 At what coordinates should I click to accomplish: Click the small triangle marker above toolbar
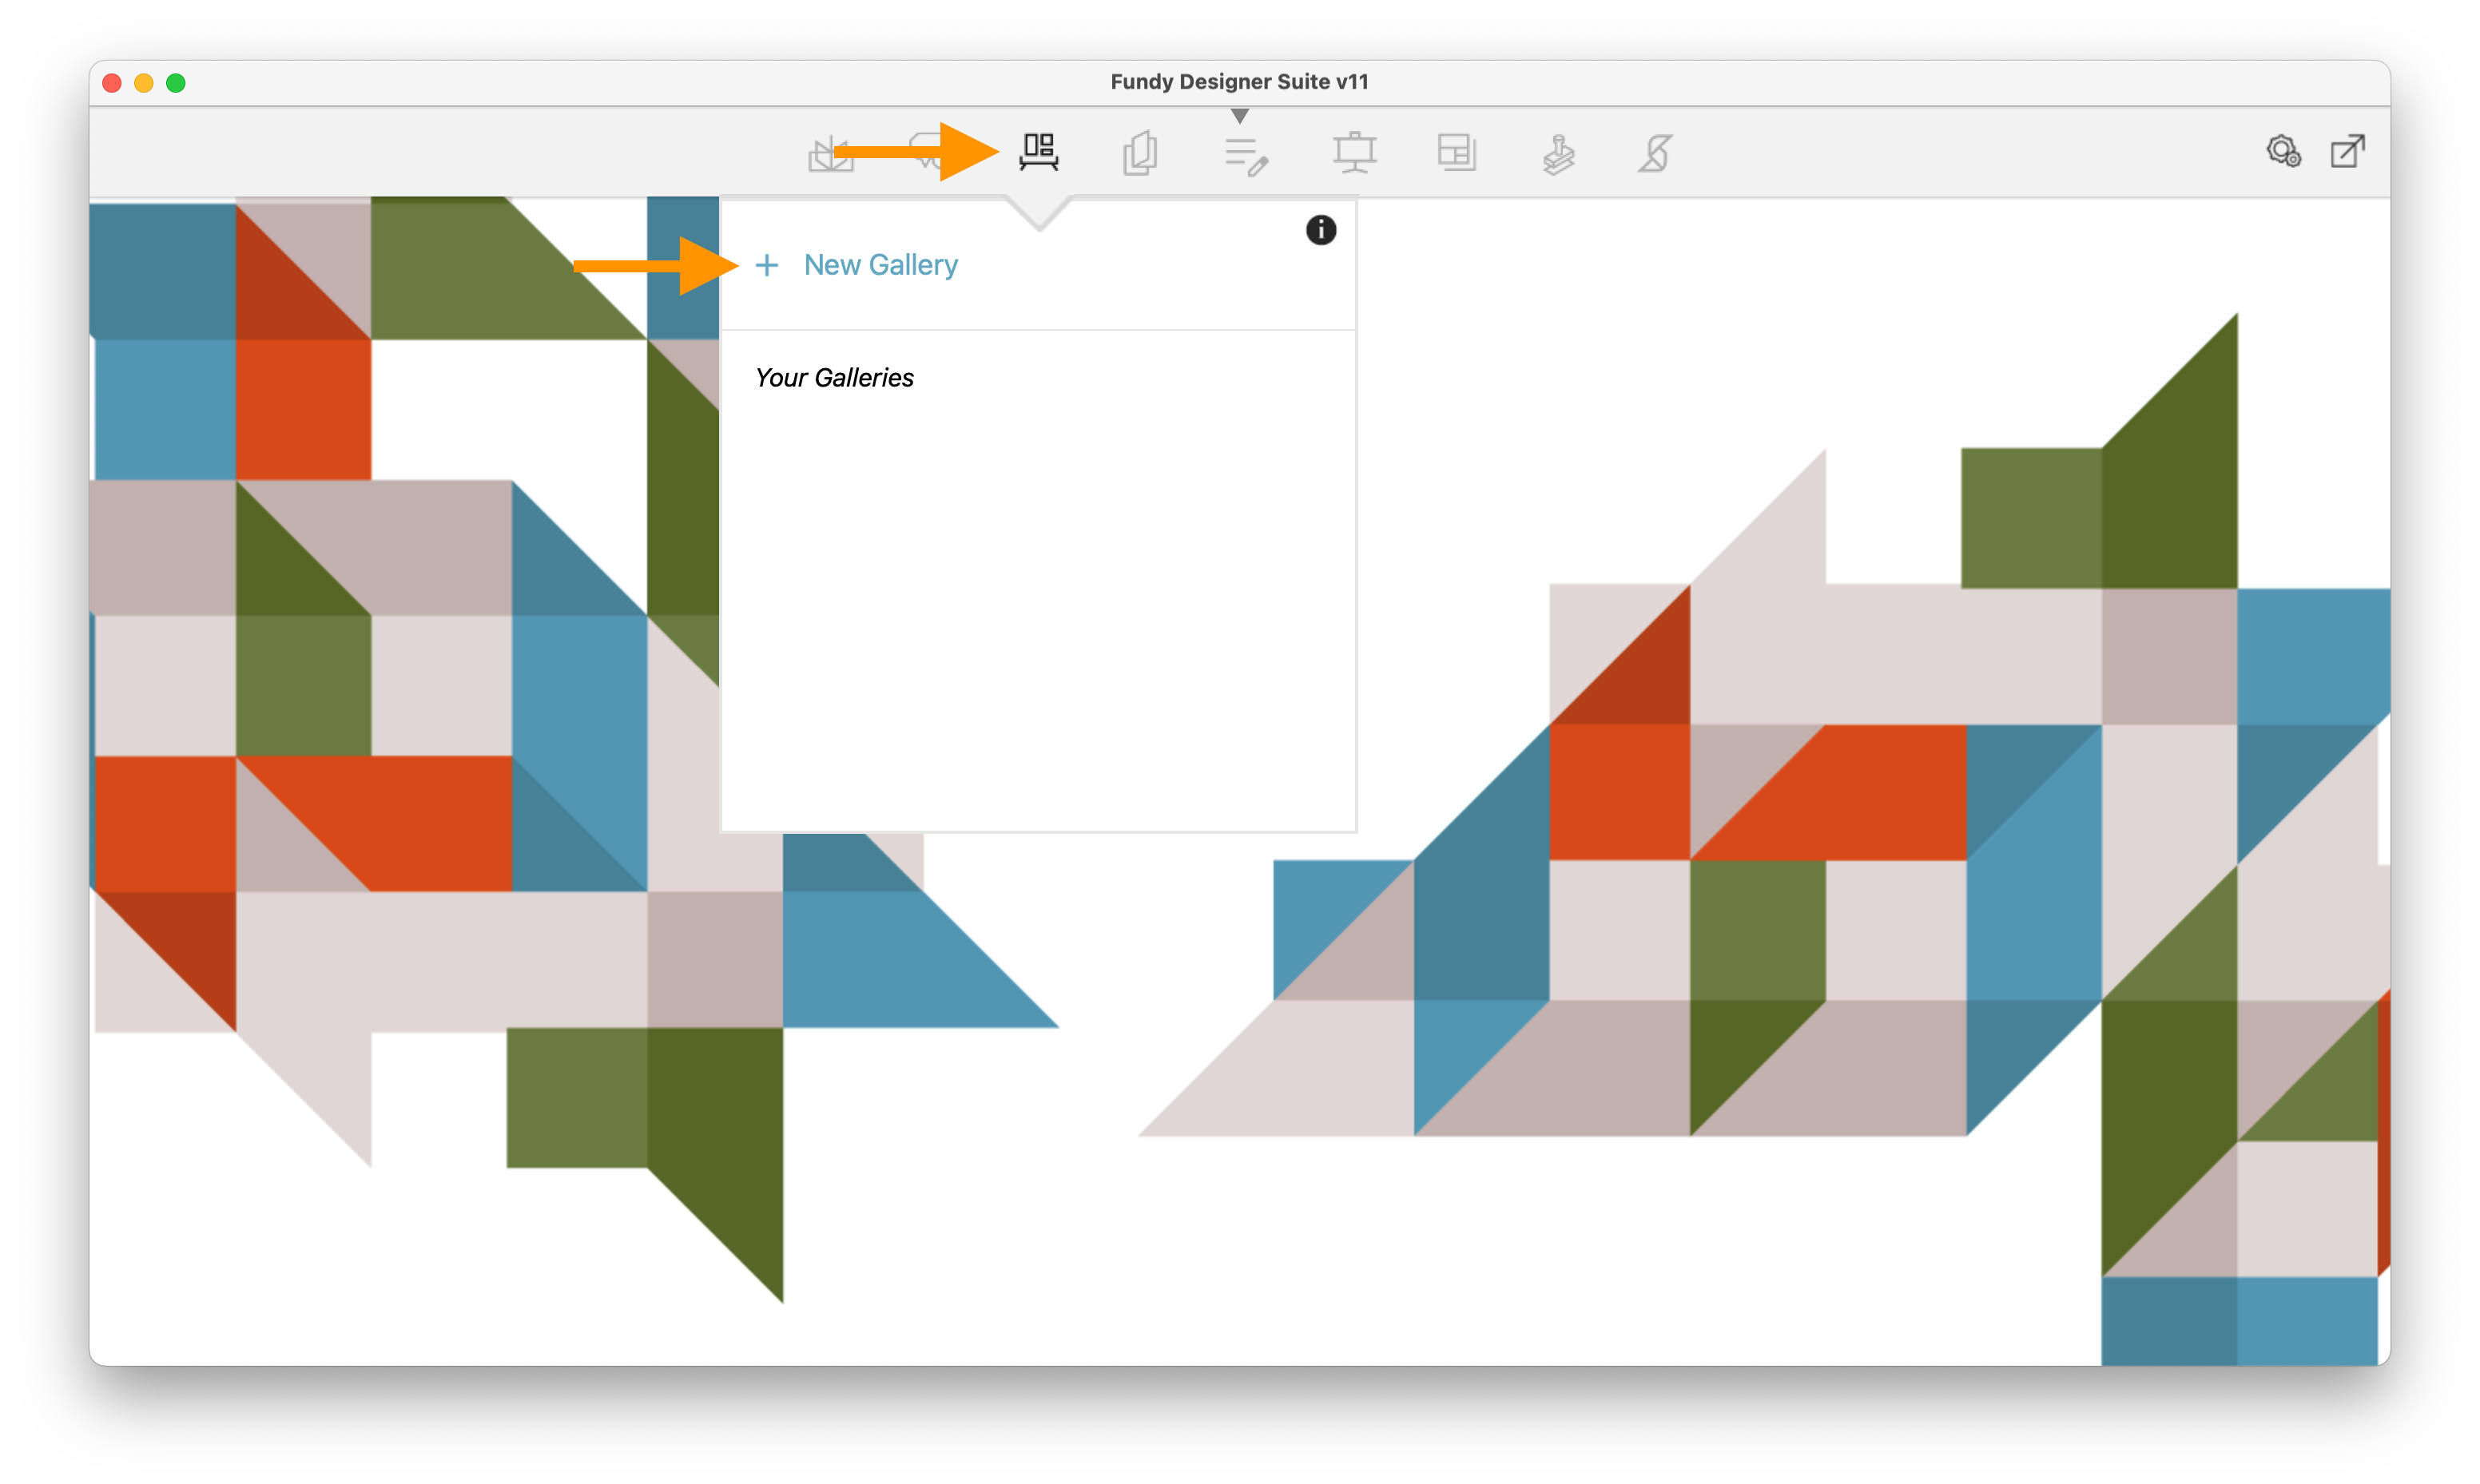pos(1240,116)
